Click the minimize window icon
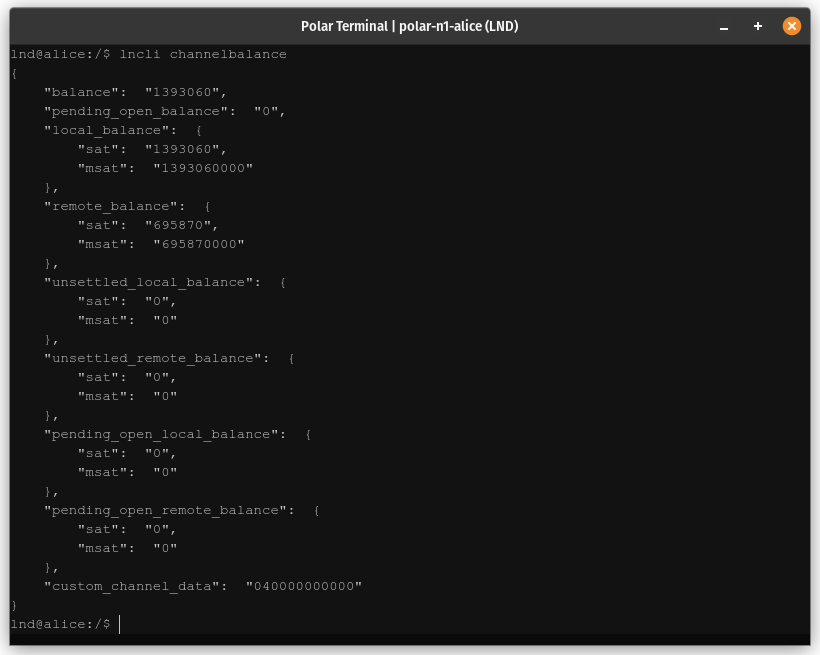Viewport: 820px width, 655px height. (723, 26)
